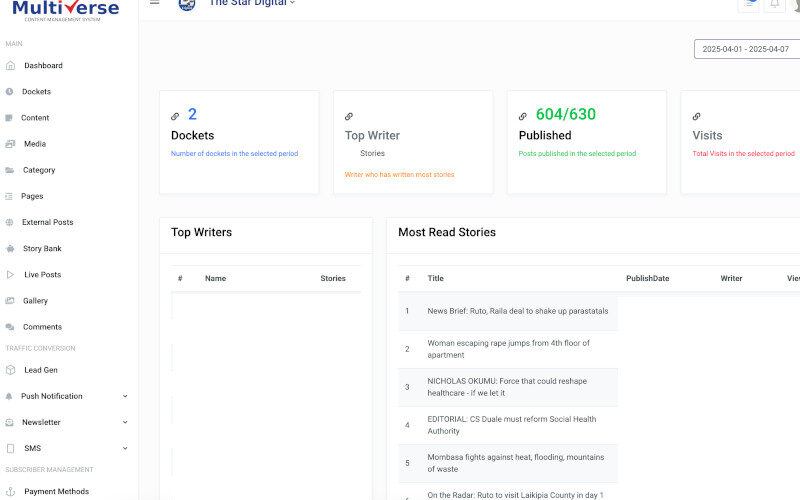The height and width of the screenshot is (500, 800).
Task: Click the notification bell icon in header
Action: [774, 4]
